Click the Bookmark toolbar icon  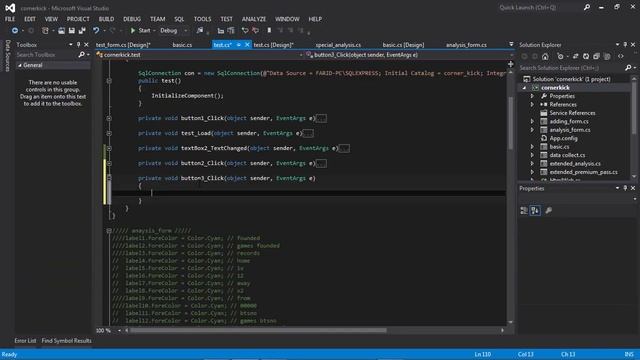pos(269,31)
